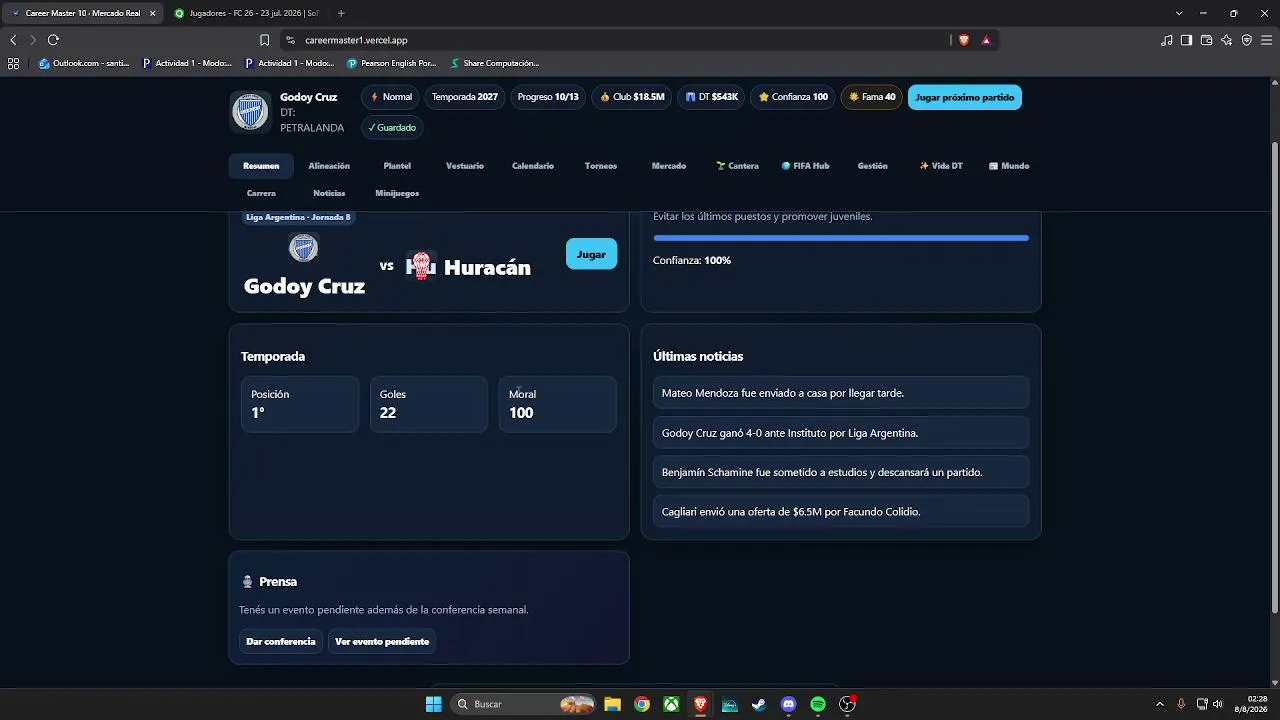
Task: Open the Torneos tab
Action: coord(601,166)
